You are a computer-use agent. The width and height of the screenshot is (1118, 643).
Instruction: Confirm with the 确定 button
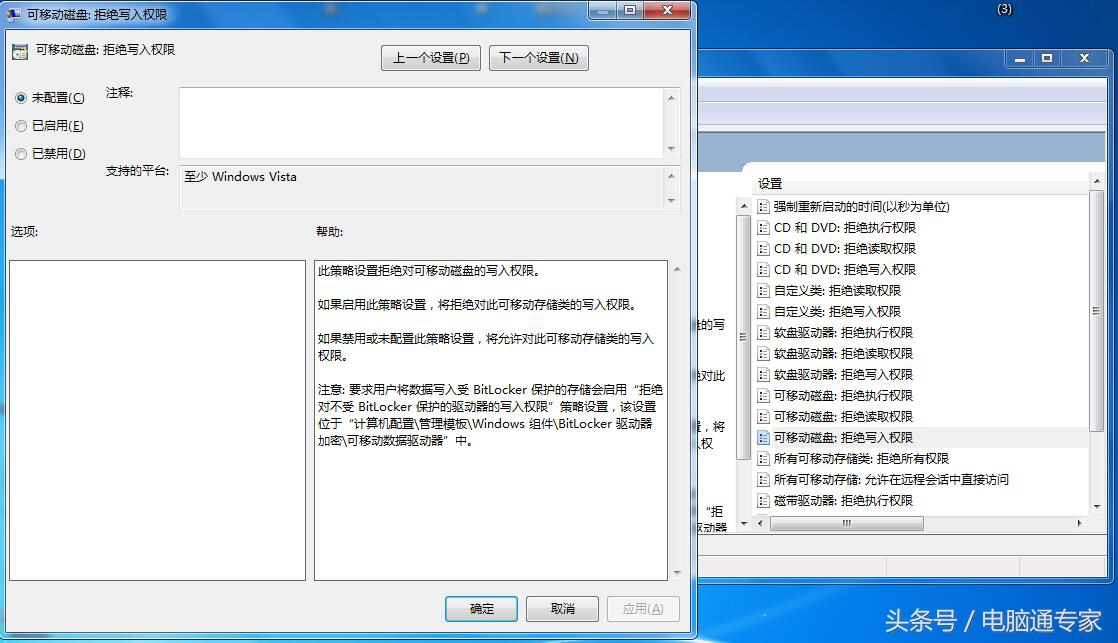tap(481, 609)
